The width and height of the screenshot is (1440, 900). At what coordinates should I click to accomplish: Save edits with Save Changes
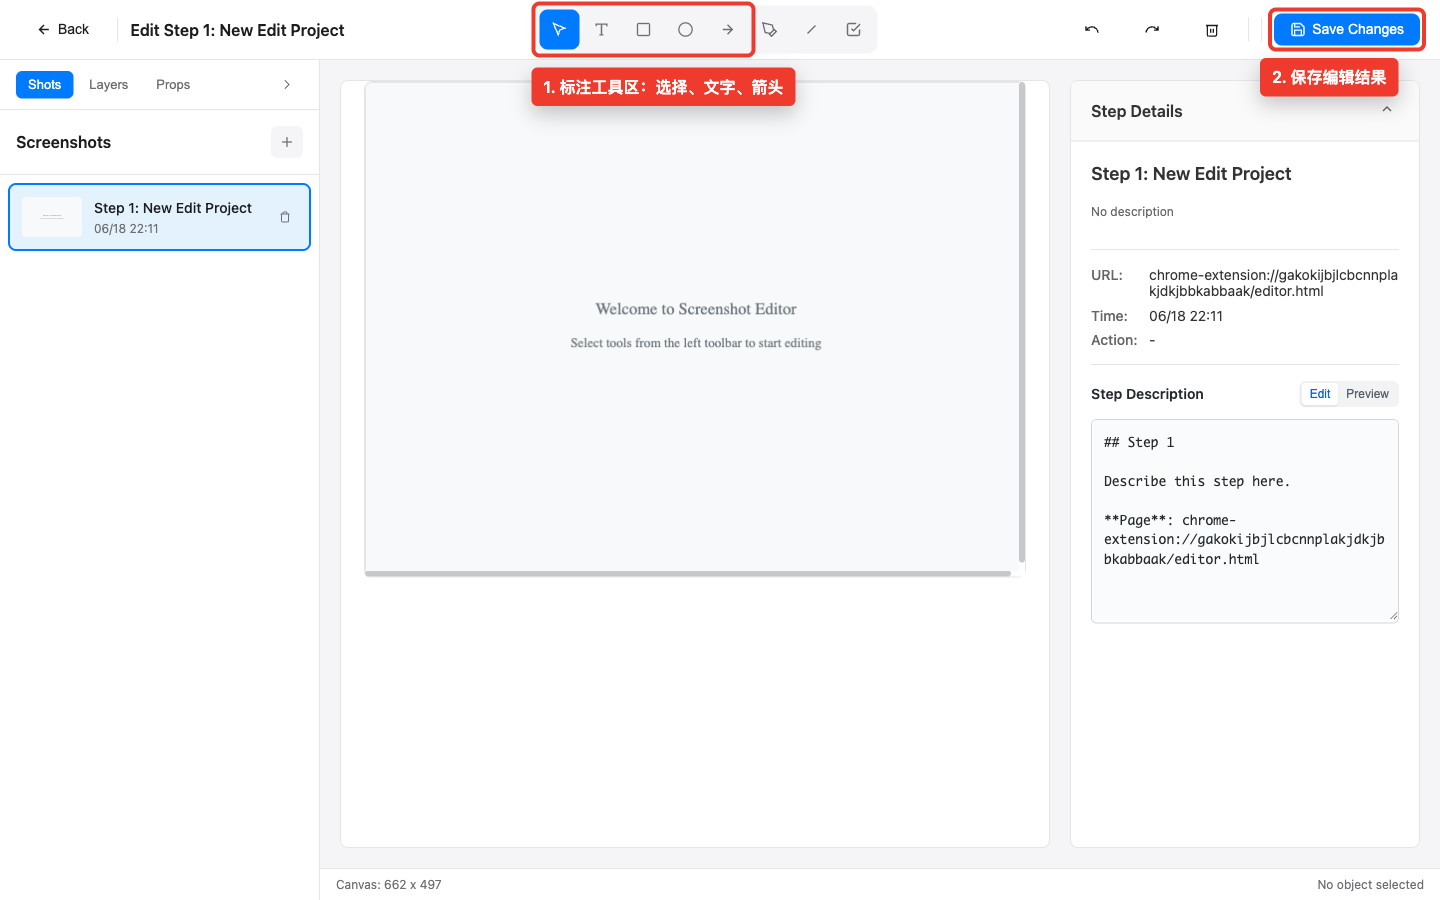pyautogui.click(x=1347, y=30)
